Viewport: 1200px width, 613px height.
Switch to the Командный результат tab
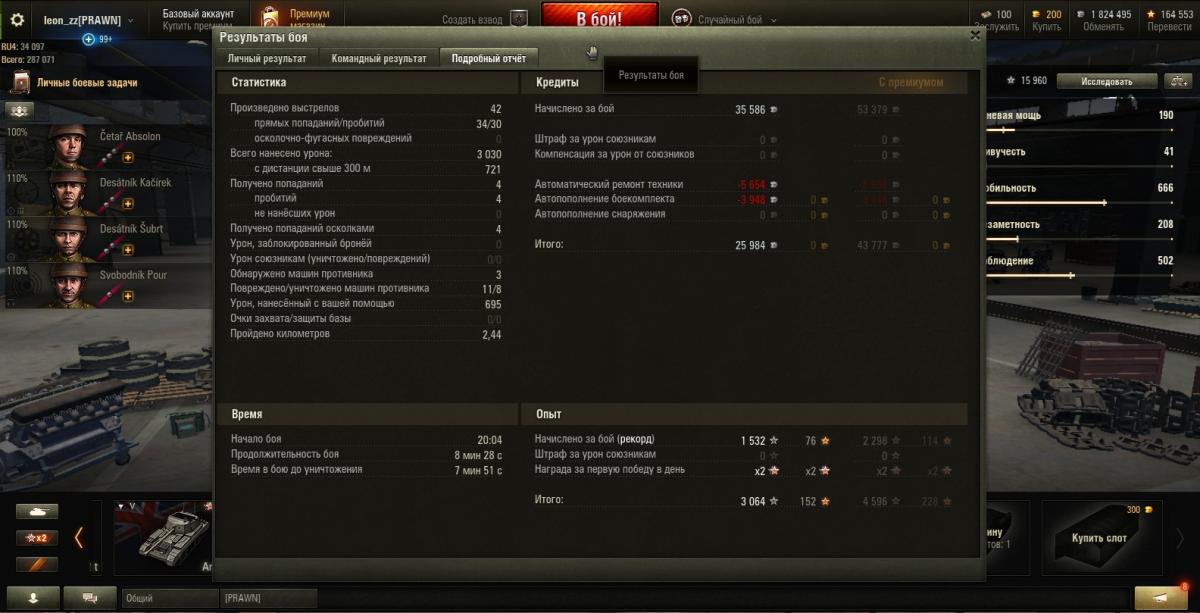click(379, 58)
